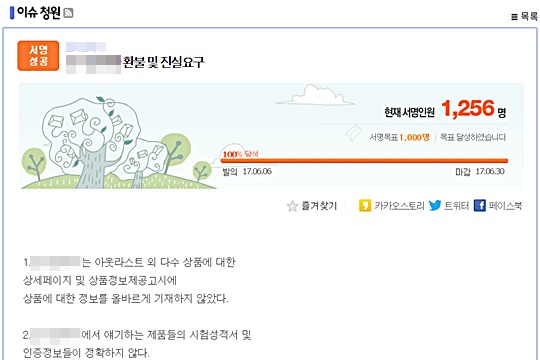The width and height of the screenshot is (540, 360).
Task: Click the orange signature progress bar
Action: (364, 161)
